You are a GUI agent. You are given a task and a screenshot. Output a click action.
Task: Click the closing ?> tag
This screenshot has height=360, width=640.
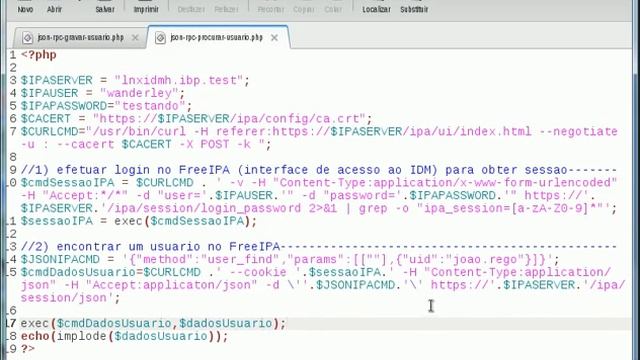28,349
